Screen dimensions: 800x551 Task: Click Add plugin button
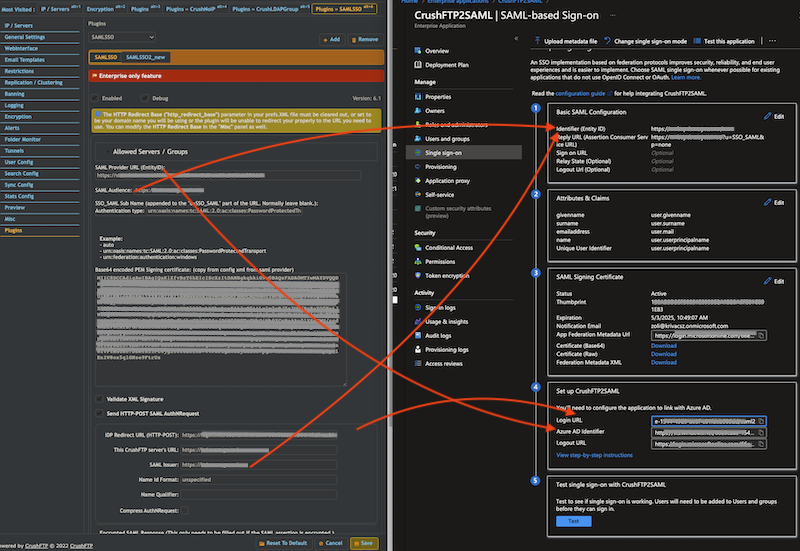pyautogui.click(x=332, y=39)
